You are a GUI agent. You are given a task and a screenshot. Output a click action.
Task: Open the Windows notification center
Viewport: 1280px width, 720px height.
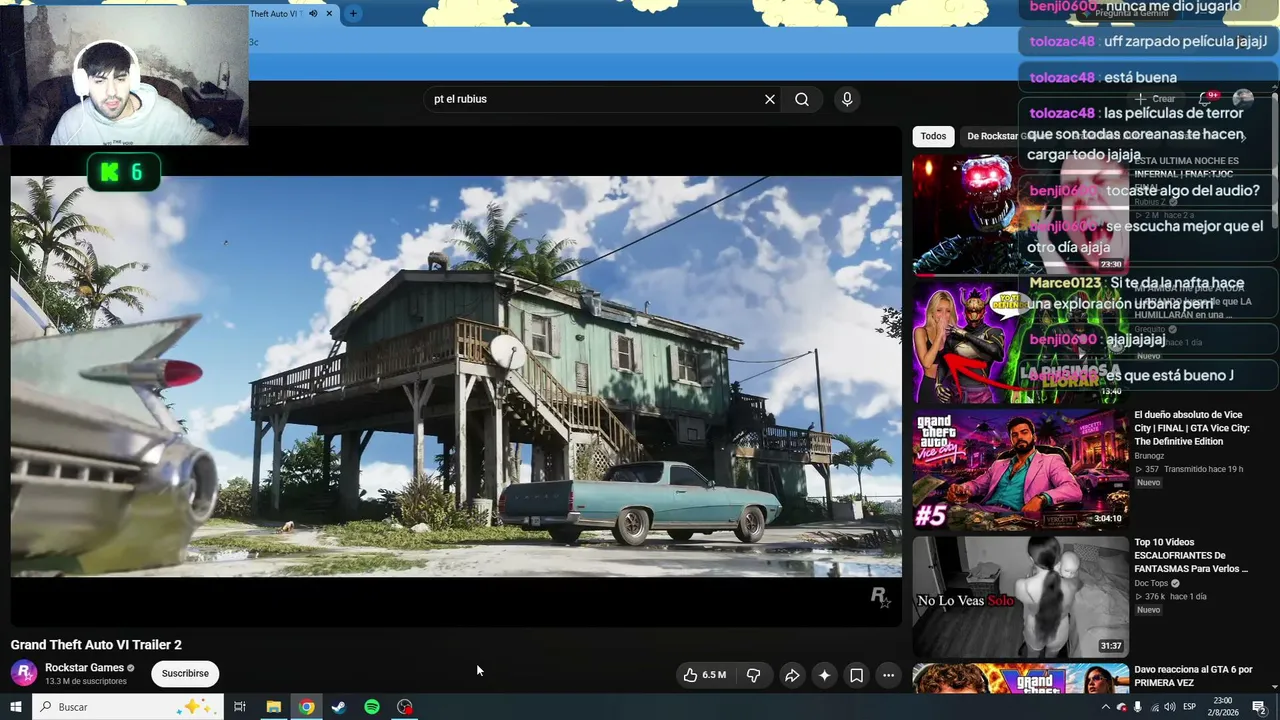click(x=1260, y=707)
